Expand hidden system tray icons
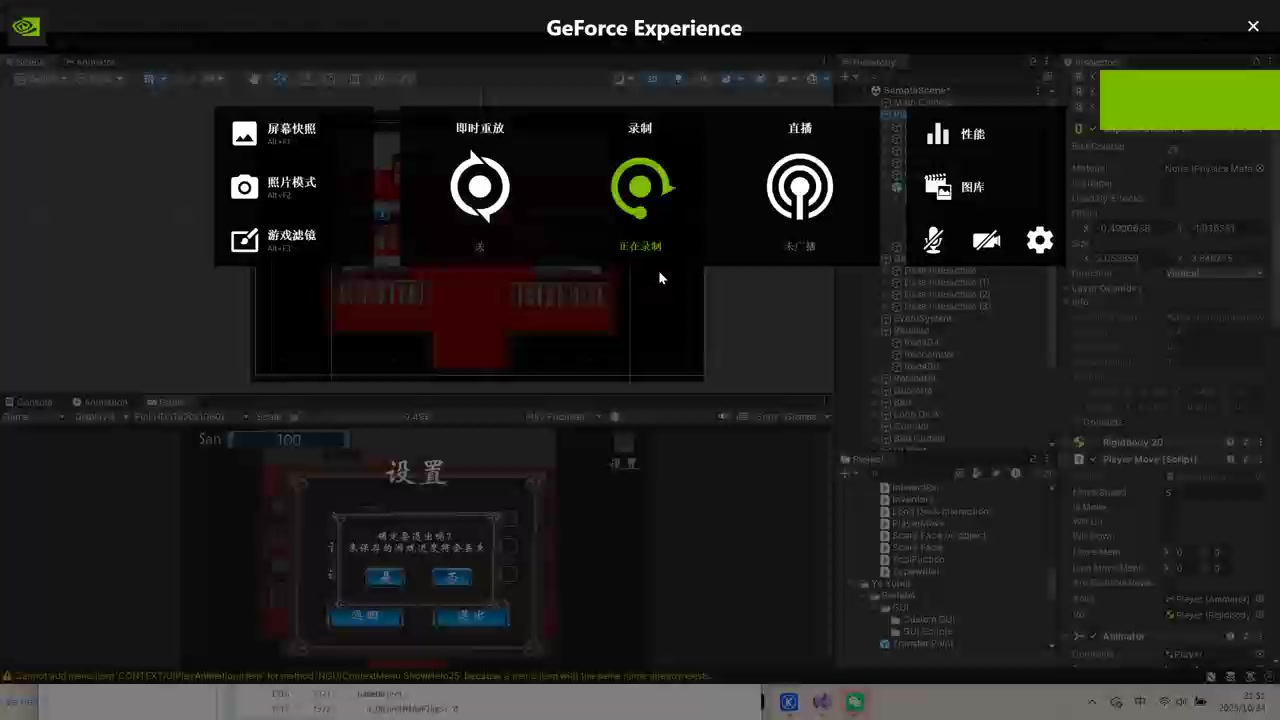Viewport: 1280px width, 720px height. point(1092,702)
